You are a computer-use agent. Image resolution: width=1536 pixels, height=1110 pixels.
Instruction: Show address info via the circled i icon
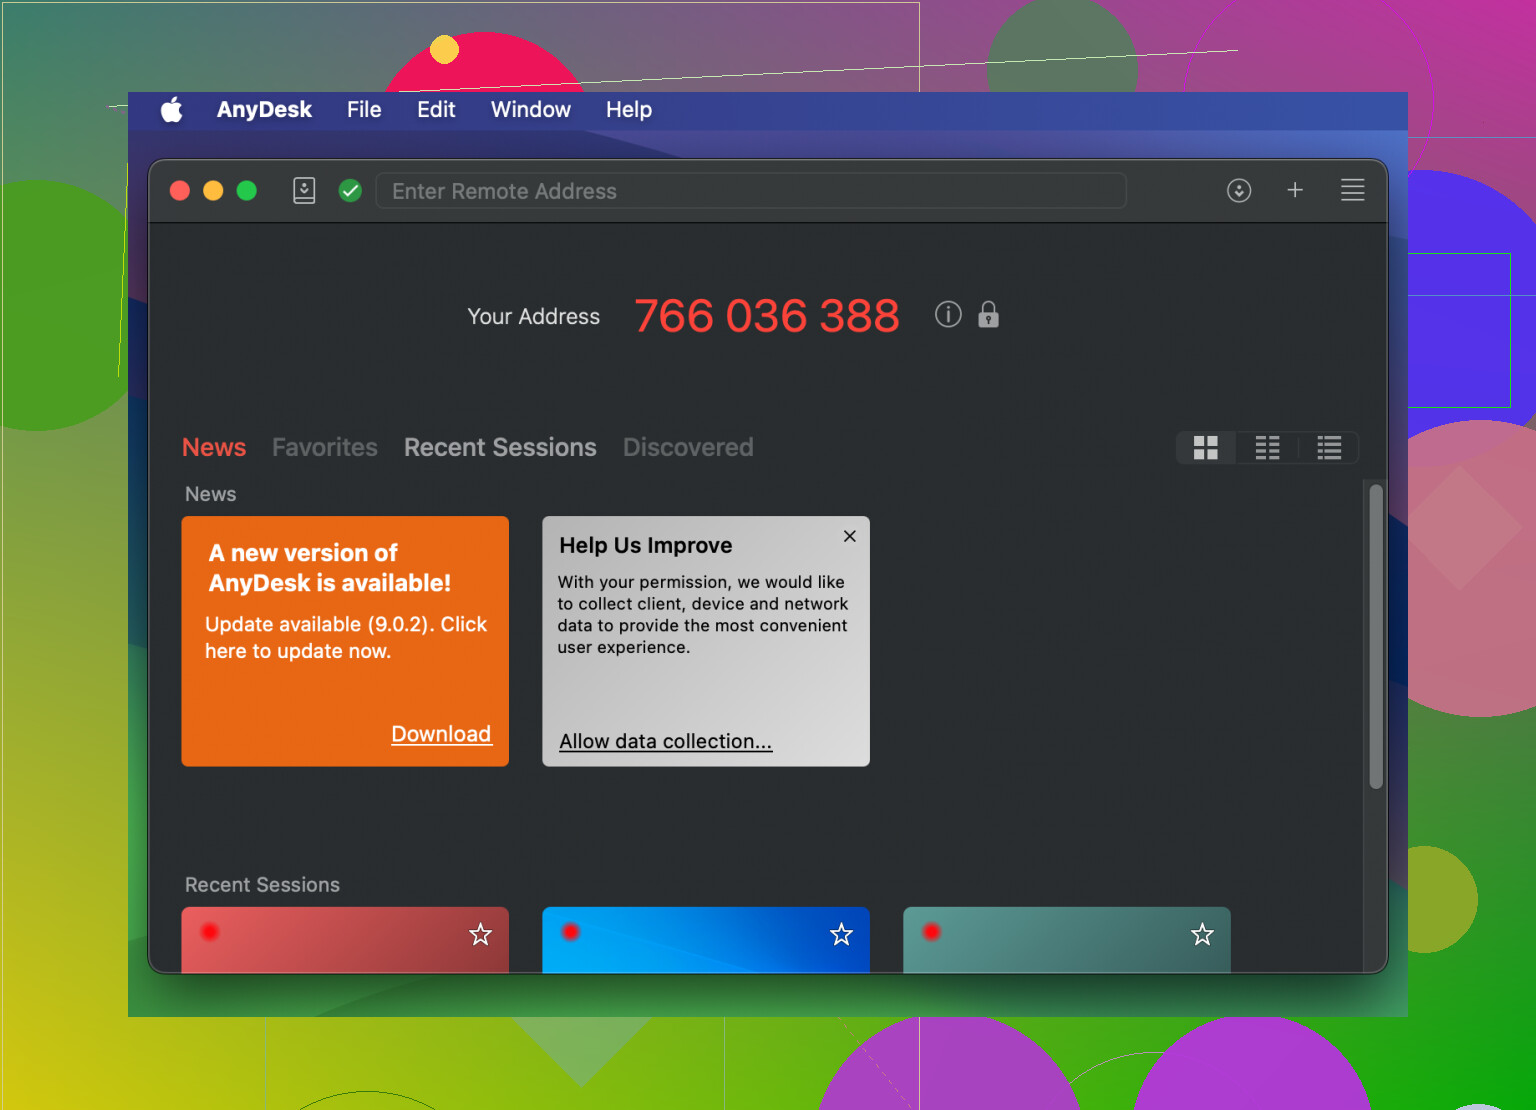click(948, 315)
